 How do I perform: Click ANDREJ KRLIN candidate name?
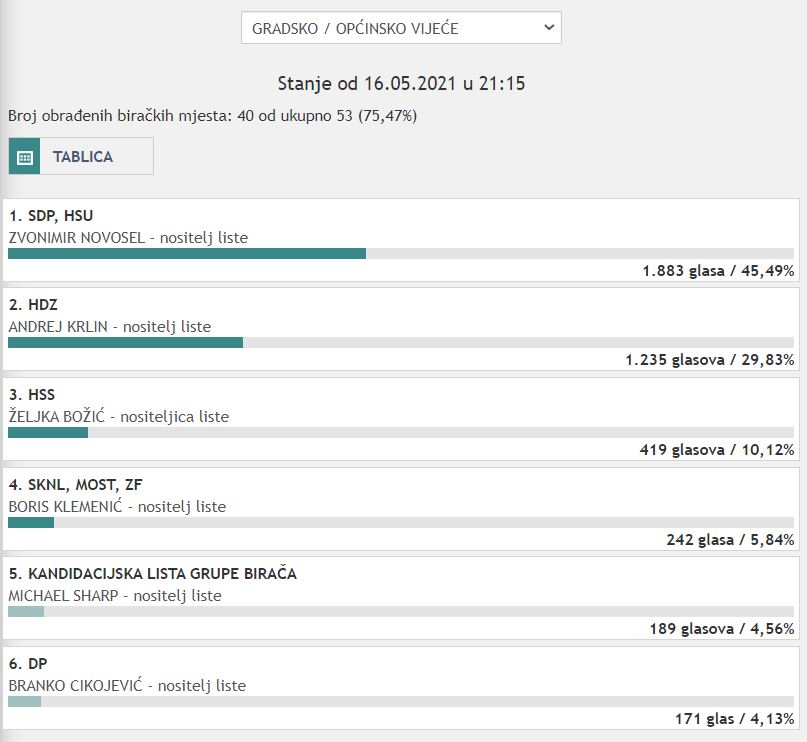[x=59, y=327]
